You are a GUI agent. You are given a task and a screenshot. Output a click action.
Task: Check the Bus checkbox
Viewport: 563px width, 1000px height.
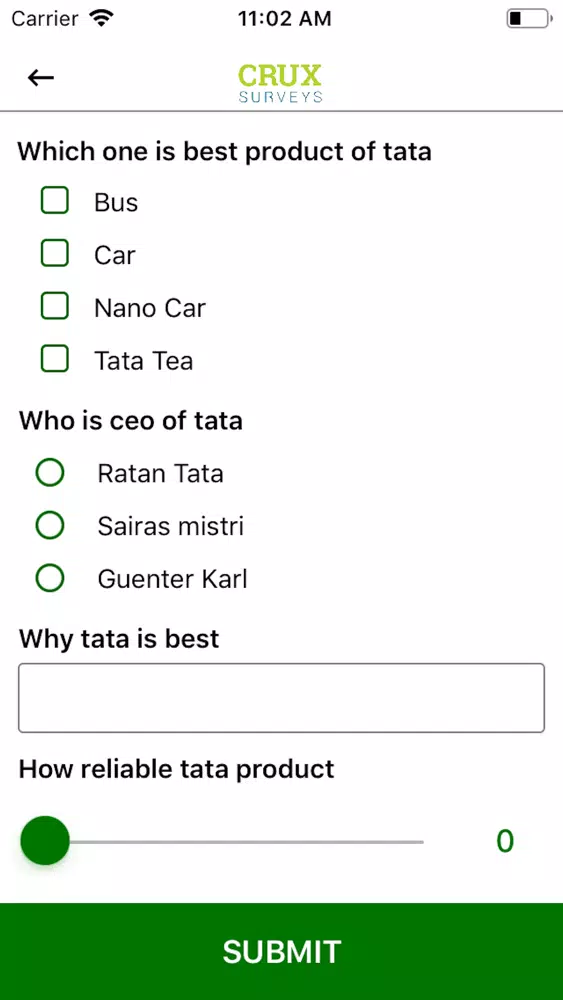coord(55,200)
